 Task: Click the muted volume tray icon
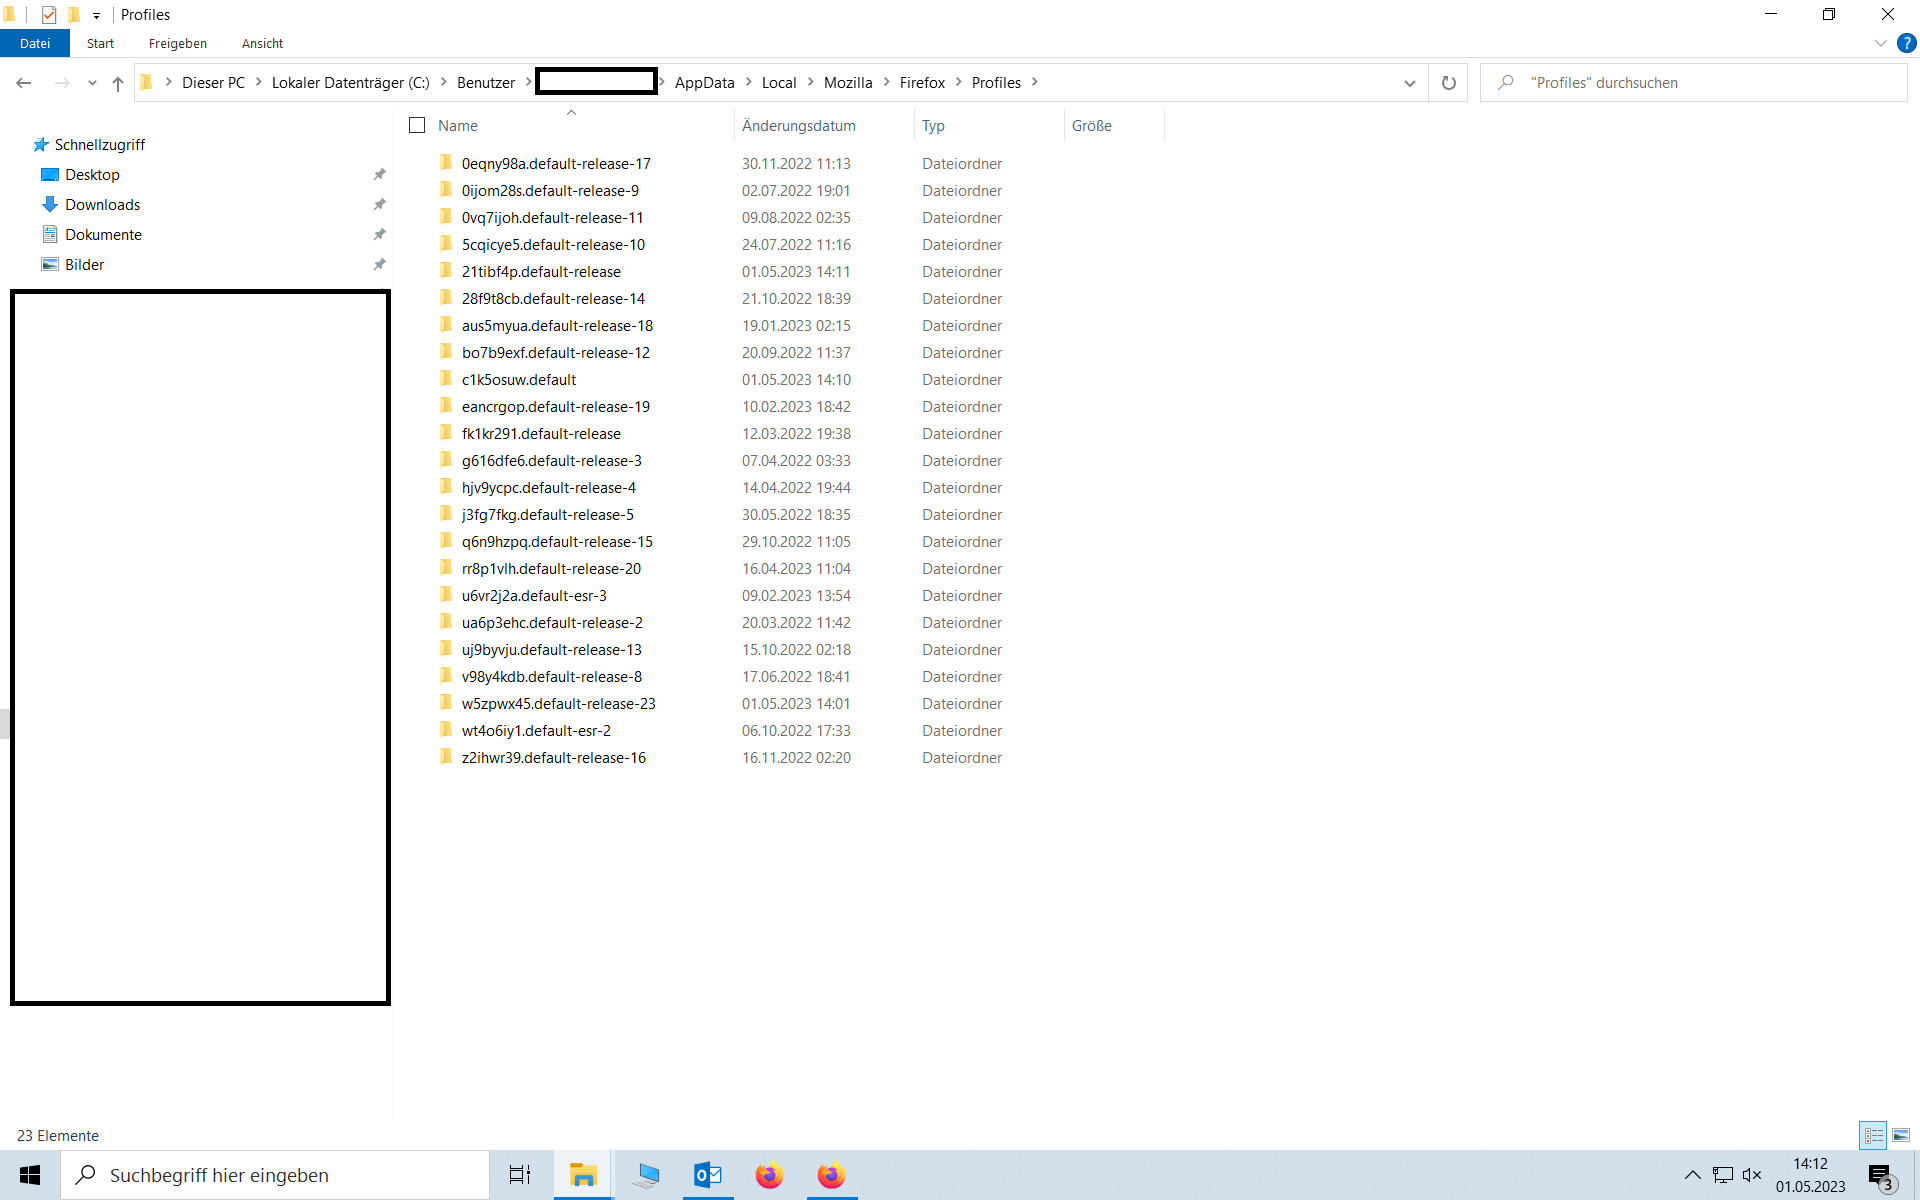(1751, 1175)
